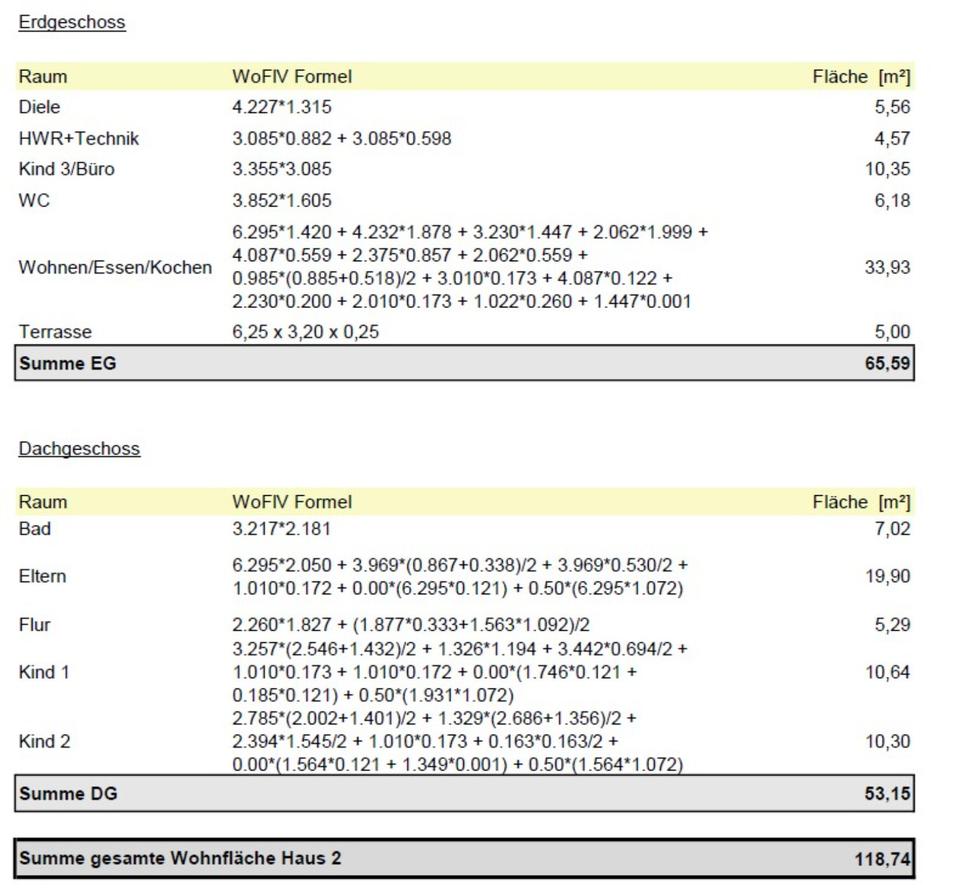Click the underlined Dachgeschoss heading
Viewport: 960px width, 895px height.
pyautogui.click(x=79, y=449)
